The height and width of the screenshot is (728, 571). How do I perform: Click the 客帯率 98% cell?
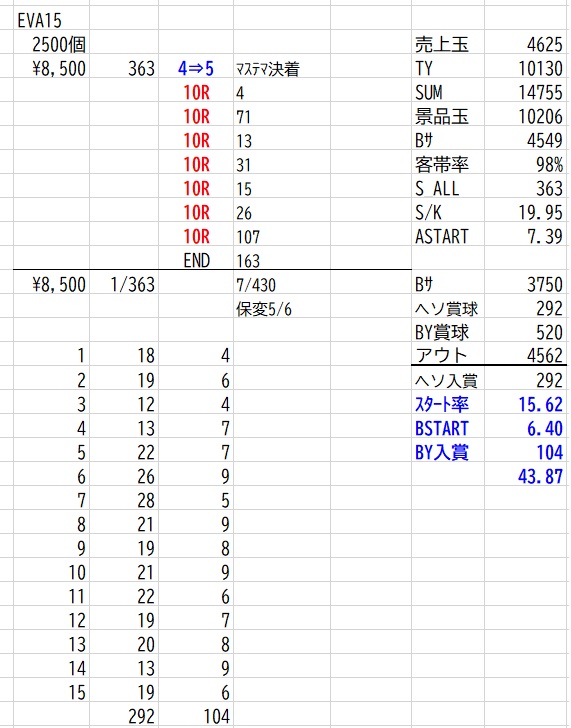(549, 164)
